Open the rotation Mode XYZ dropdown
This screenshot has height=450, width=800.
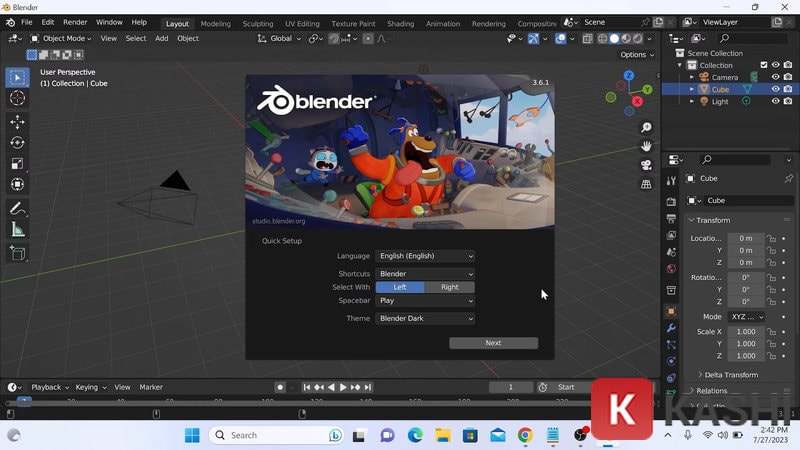[x=746, y=317]
